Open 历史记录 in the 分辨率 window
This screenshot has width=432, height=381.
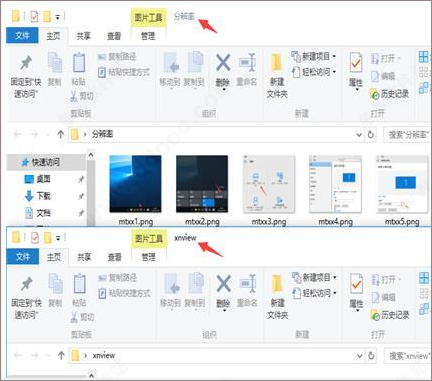tap(390, 94)
